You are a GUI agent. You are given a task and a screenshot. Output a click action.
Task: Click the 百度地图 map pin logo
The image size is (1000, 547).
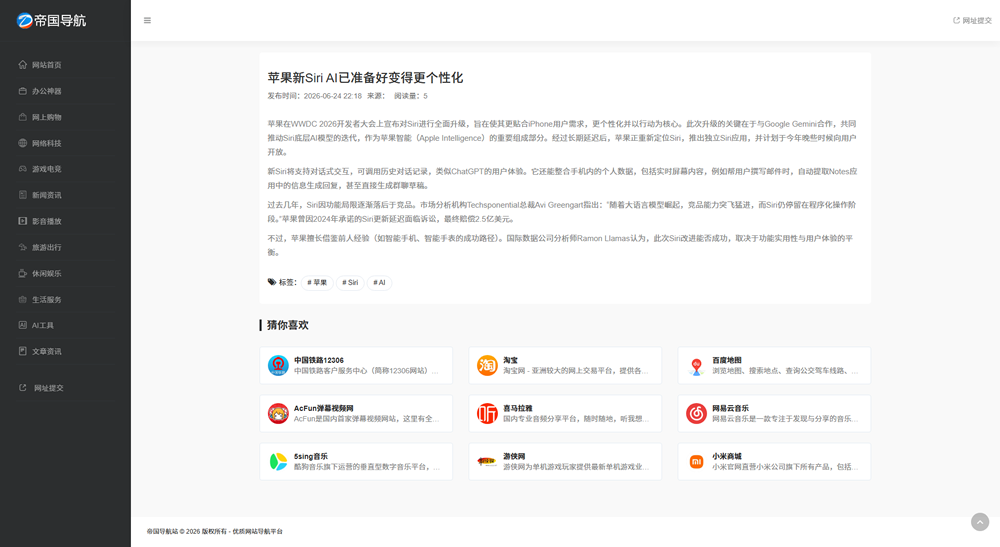click(x=696, y=365)
